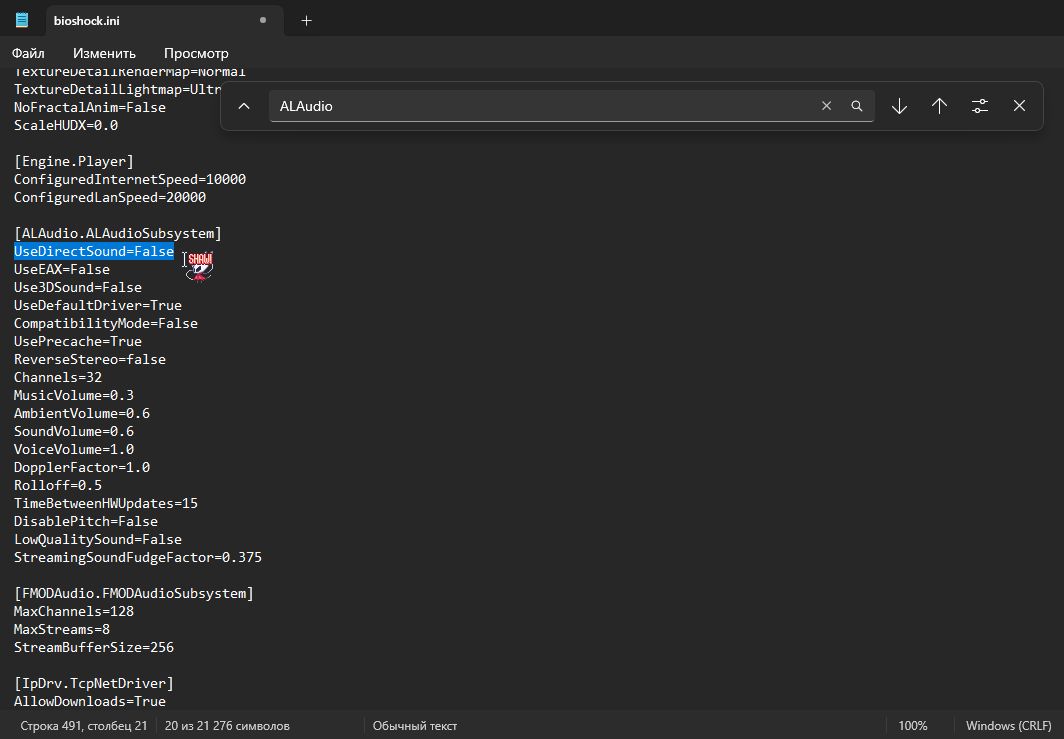1064x739 pixels.
Task: Find previous match with up arrow
Action: coord(939,106)
